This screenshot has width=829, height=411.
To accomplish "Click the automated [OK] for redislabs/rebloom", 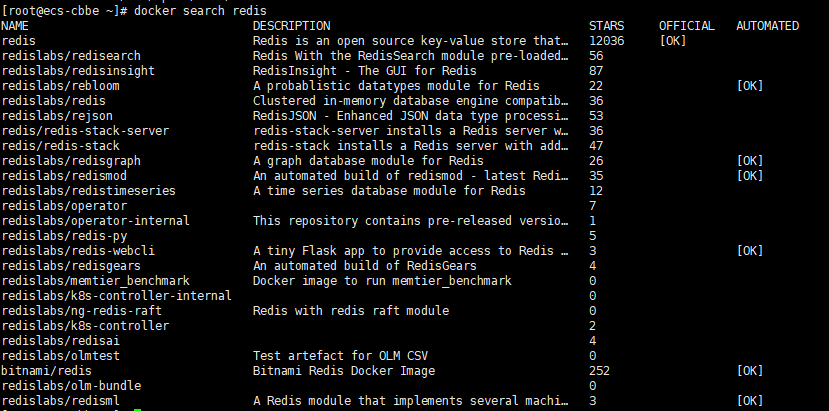I will (x=750, y=86).
